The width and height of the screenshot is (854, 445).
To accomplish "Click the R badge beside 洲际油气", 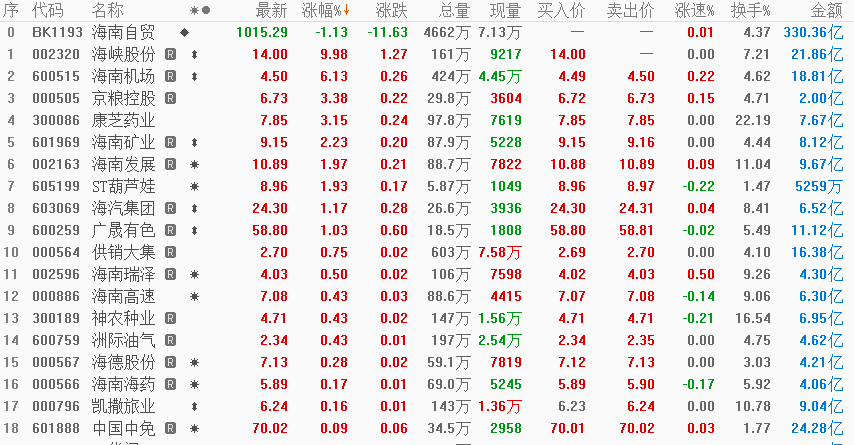I will coord(170,340).
